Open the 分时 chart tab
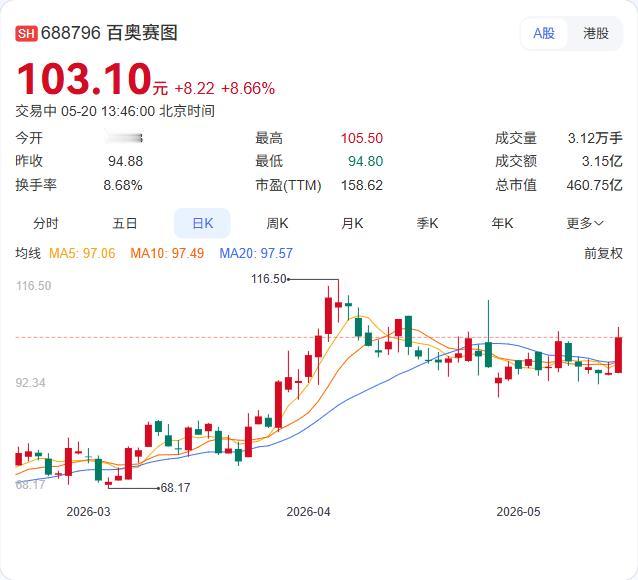Screen dimensions: 638x580 point(46,223)
